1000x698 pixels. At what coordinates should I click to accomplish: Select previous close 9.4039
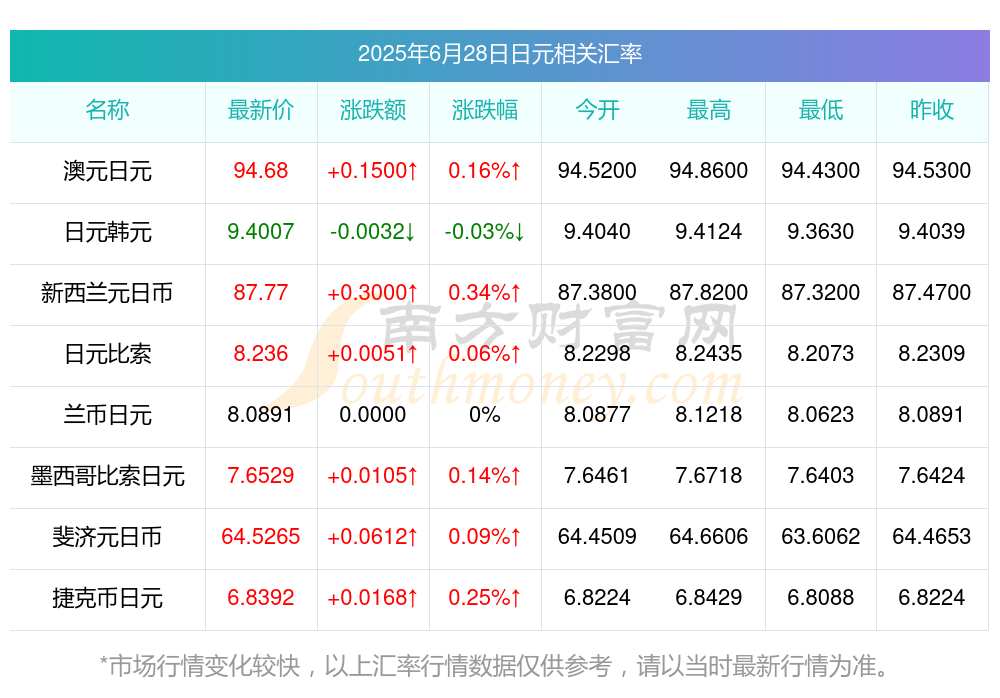click(932, 232)
